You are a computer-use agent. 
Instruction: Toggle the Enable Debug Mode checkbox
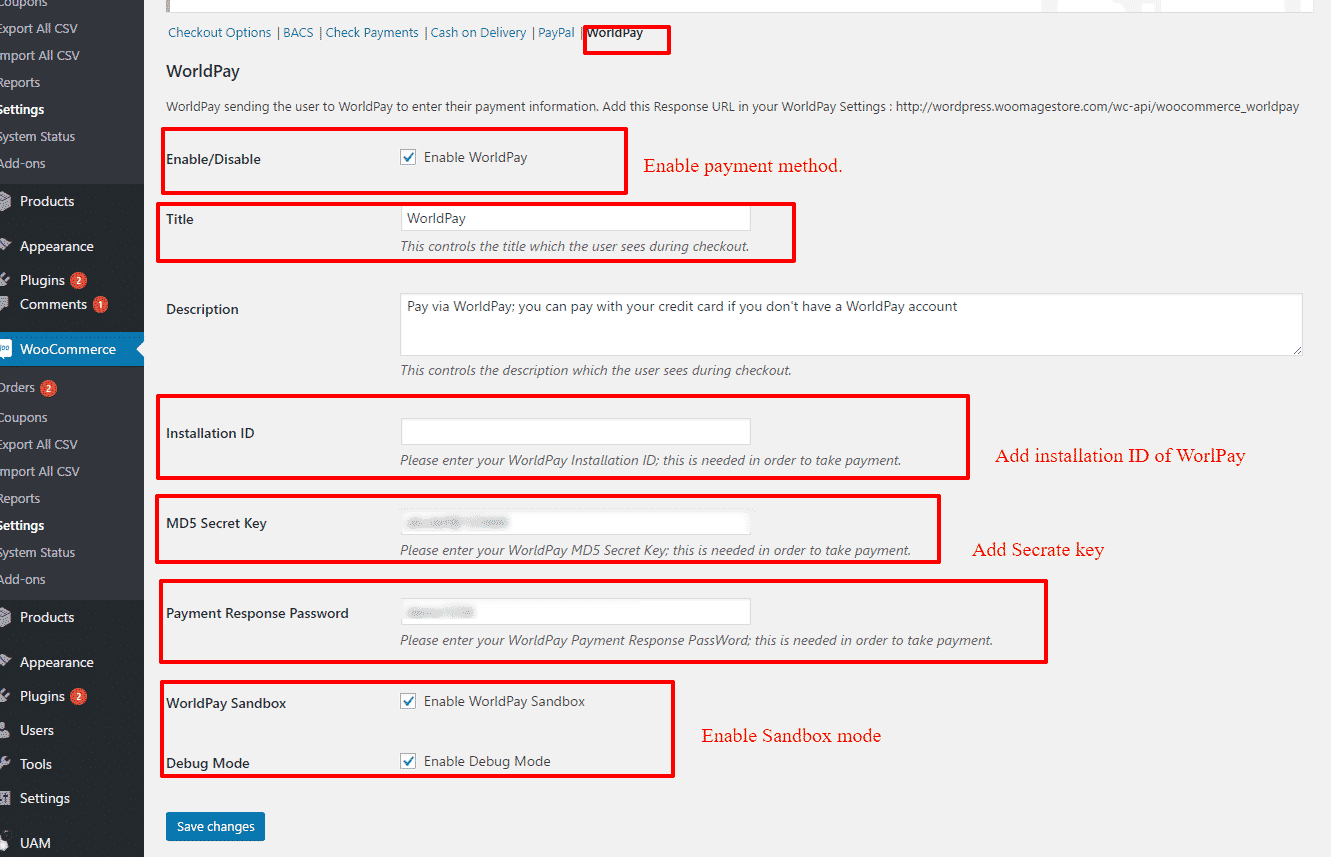click(408, 761)
